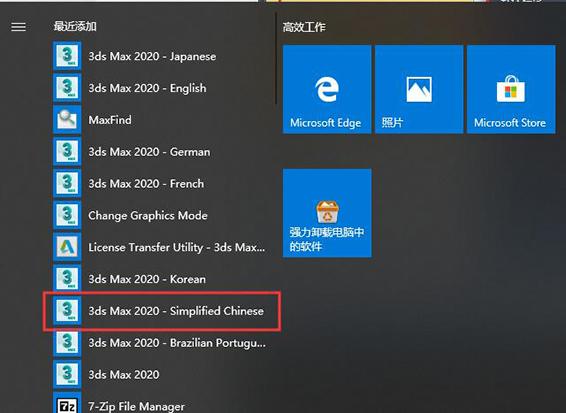
Task: Select License Transfer Utility - 3ds Max label
Action: (x=177, y=247)
